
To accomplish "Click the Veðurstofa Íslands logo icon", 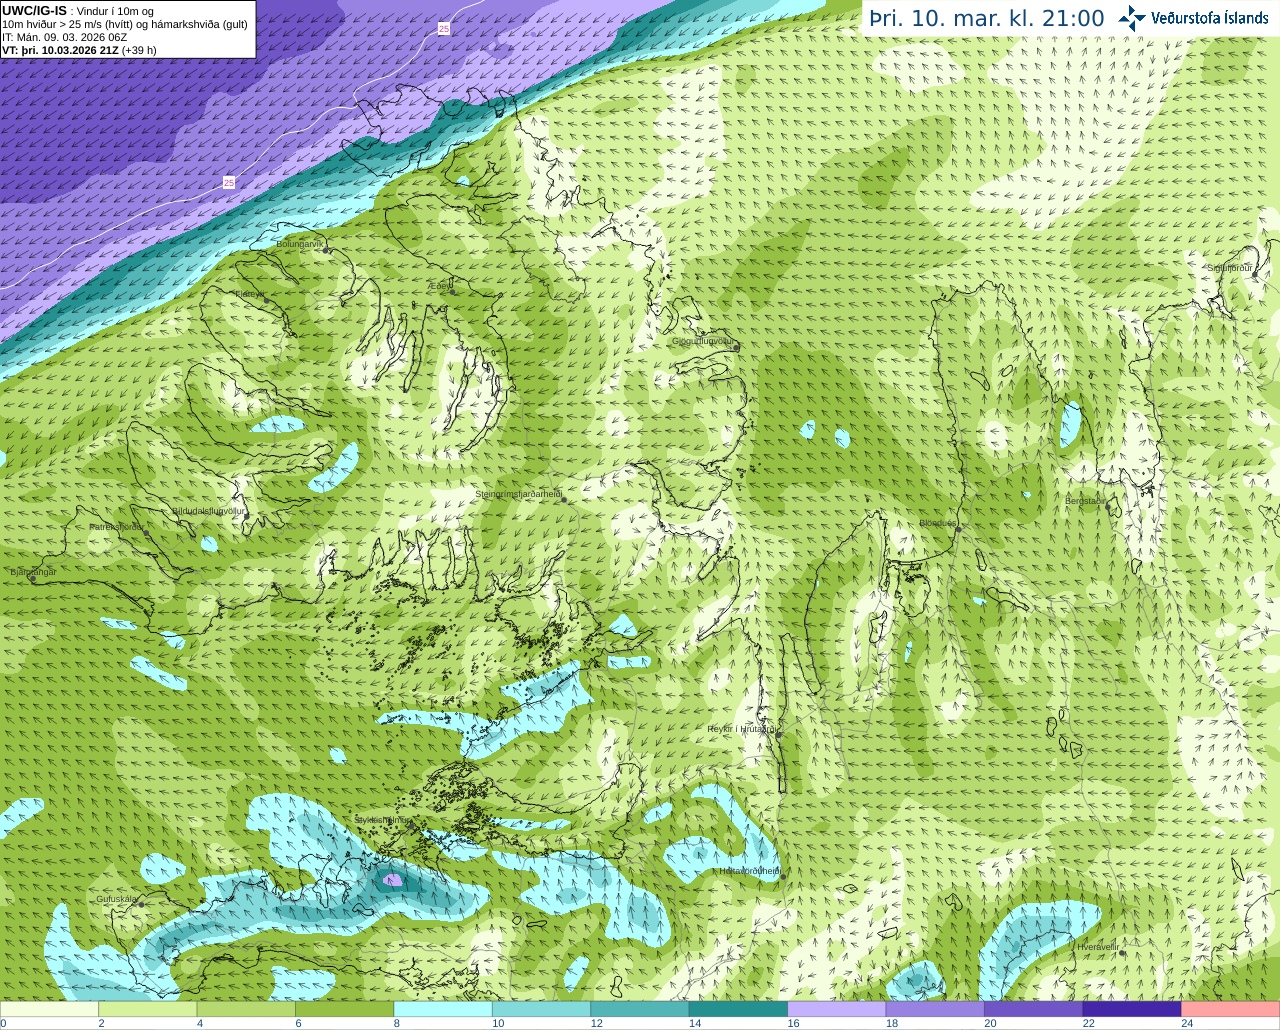I will [1132, 18].
